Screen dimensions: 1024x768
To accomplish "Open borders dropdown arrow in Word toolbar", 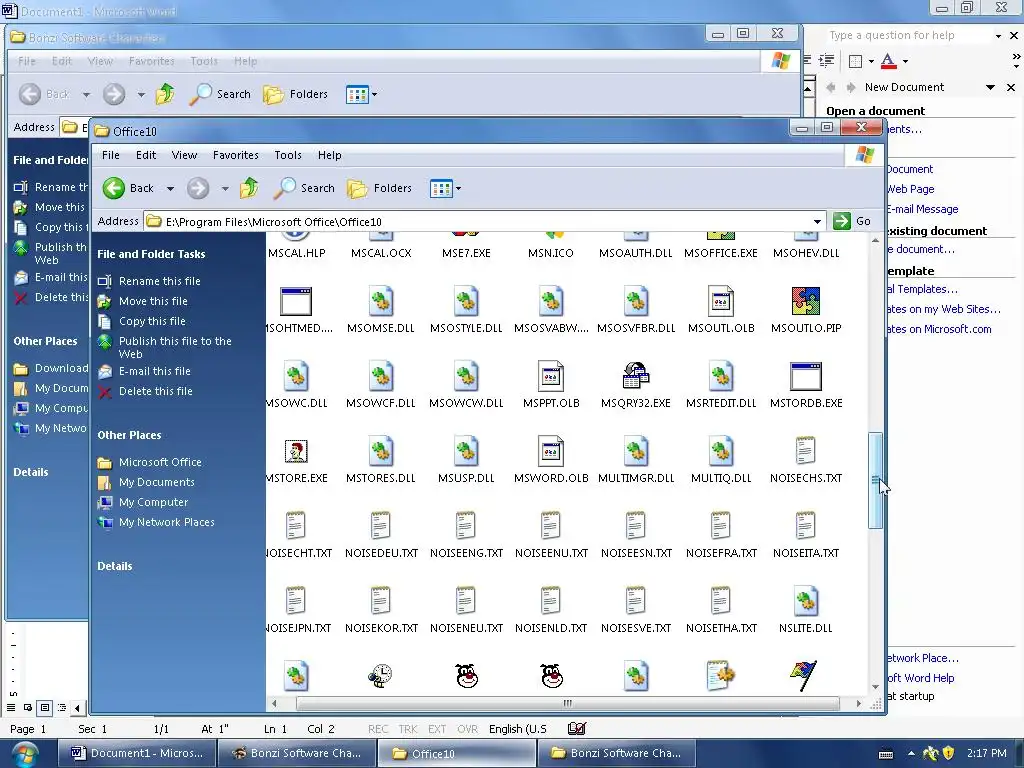I will 871,61.
